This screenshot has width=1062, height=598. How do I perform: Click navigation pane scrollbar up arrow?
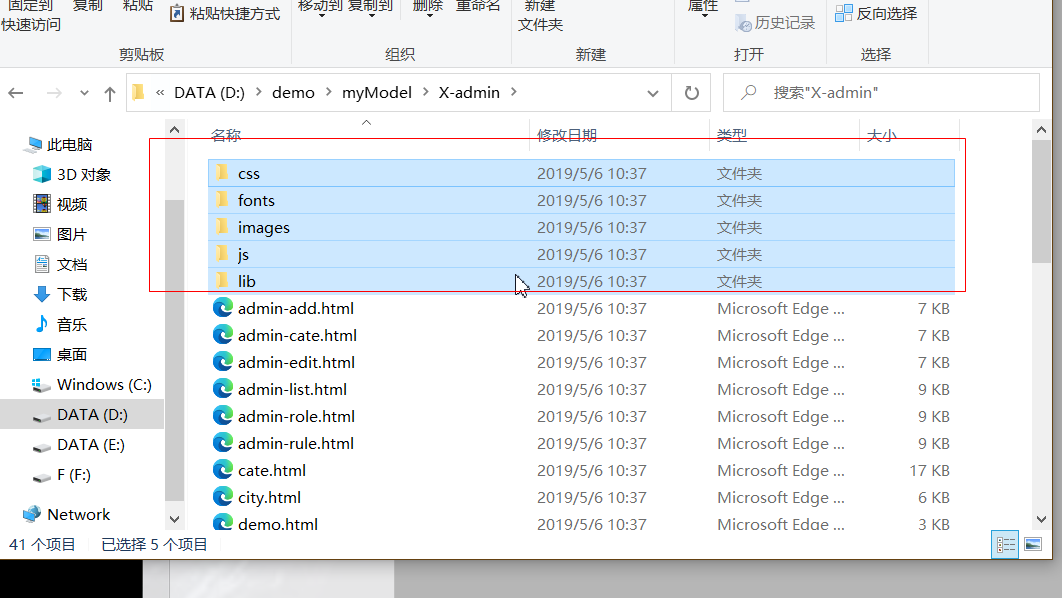point(175,129)
